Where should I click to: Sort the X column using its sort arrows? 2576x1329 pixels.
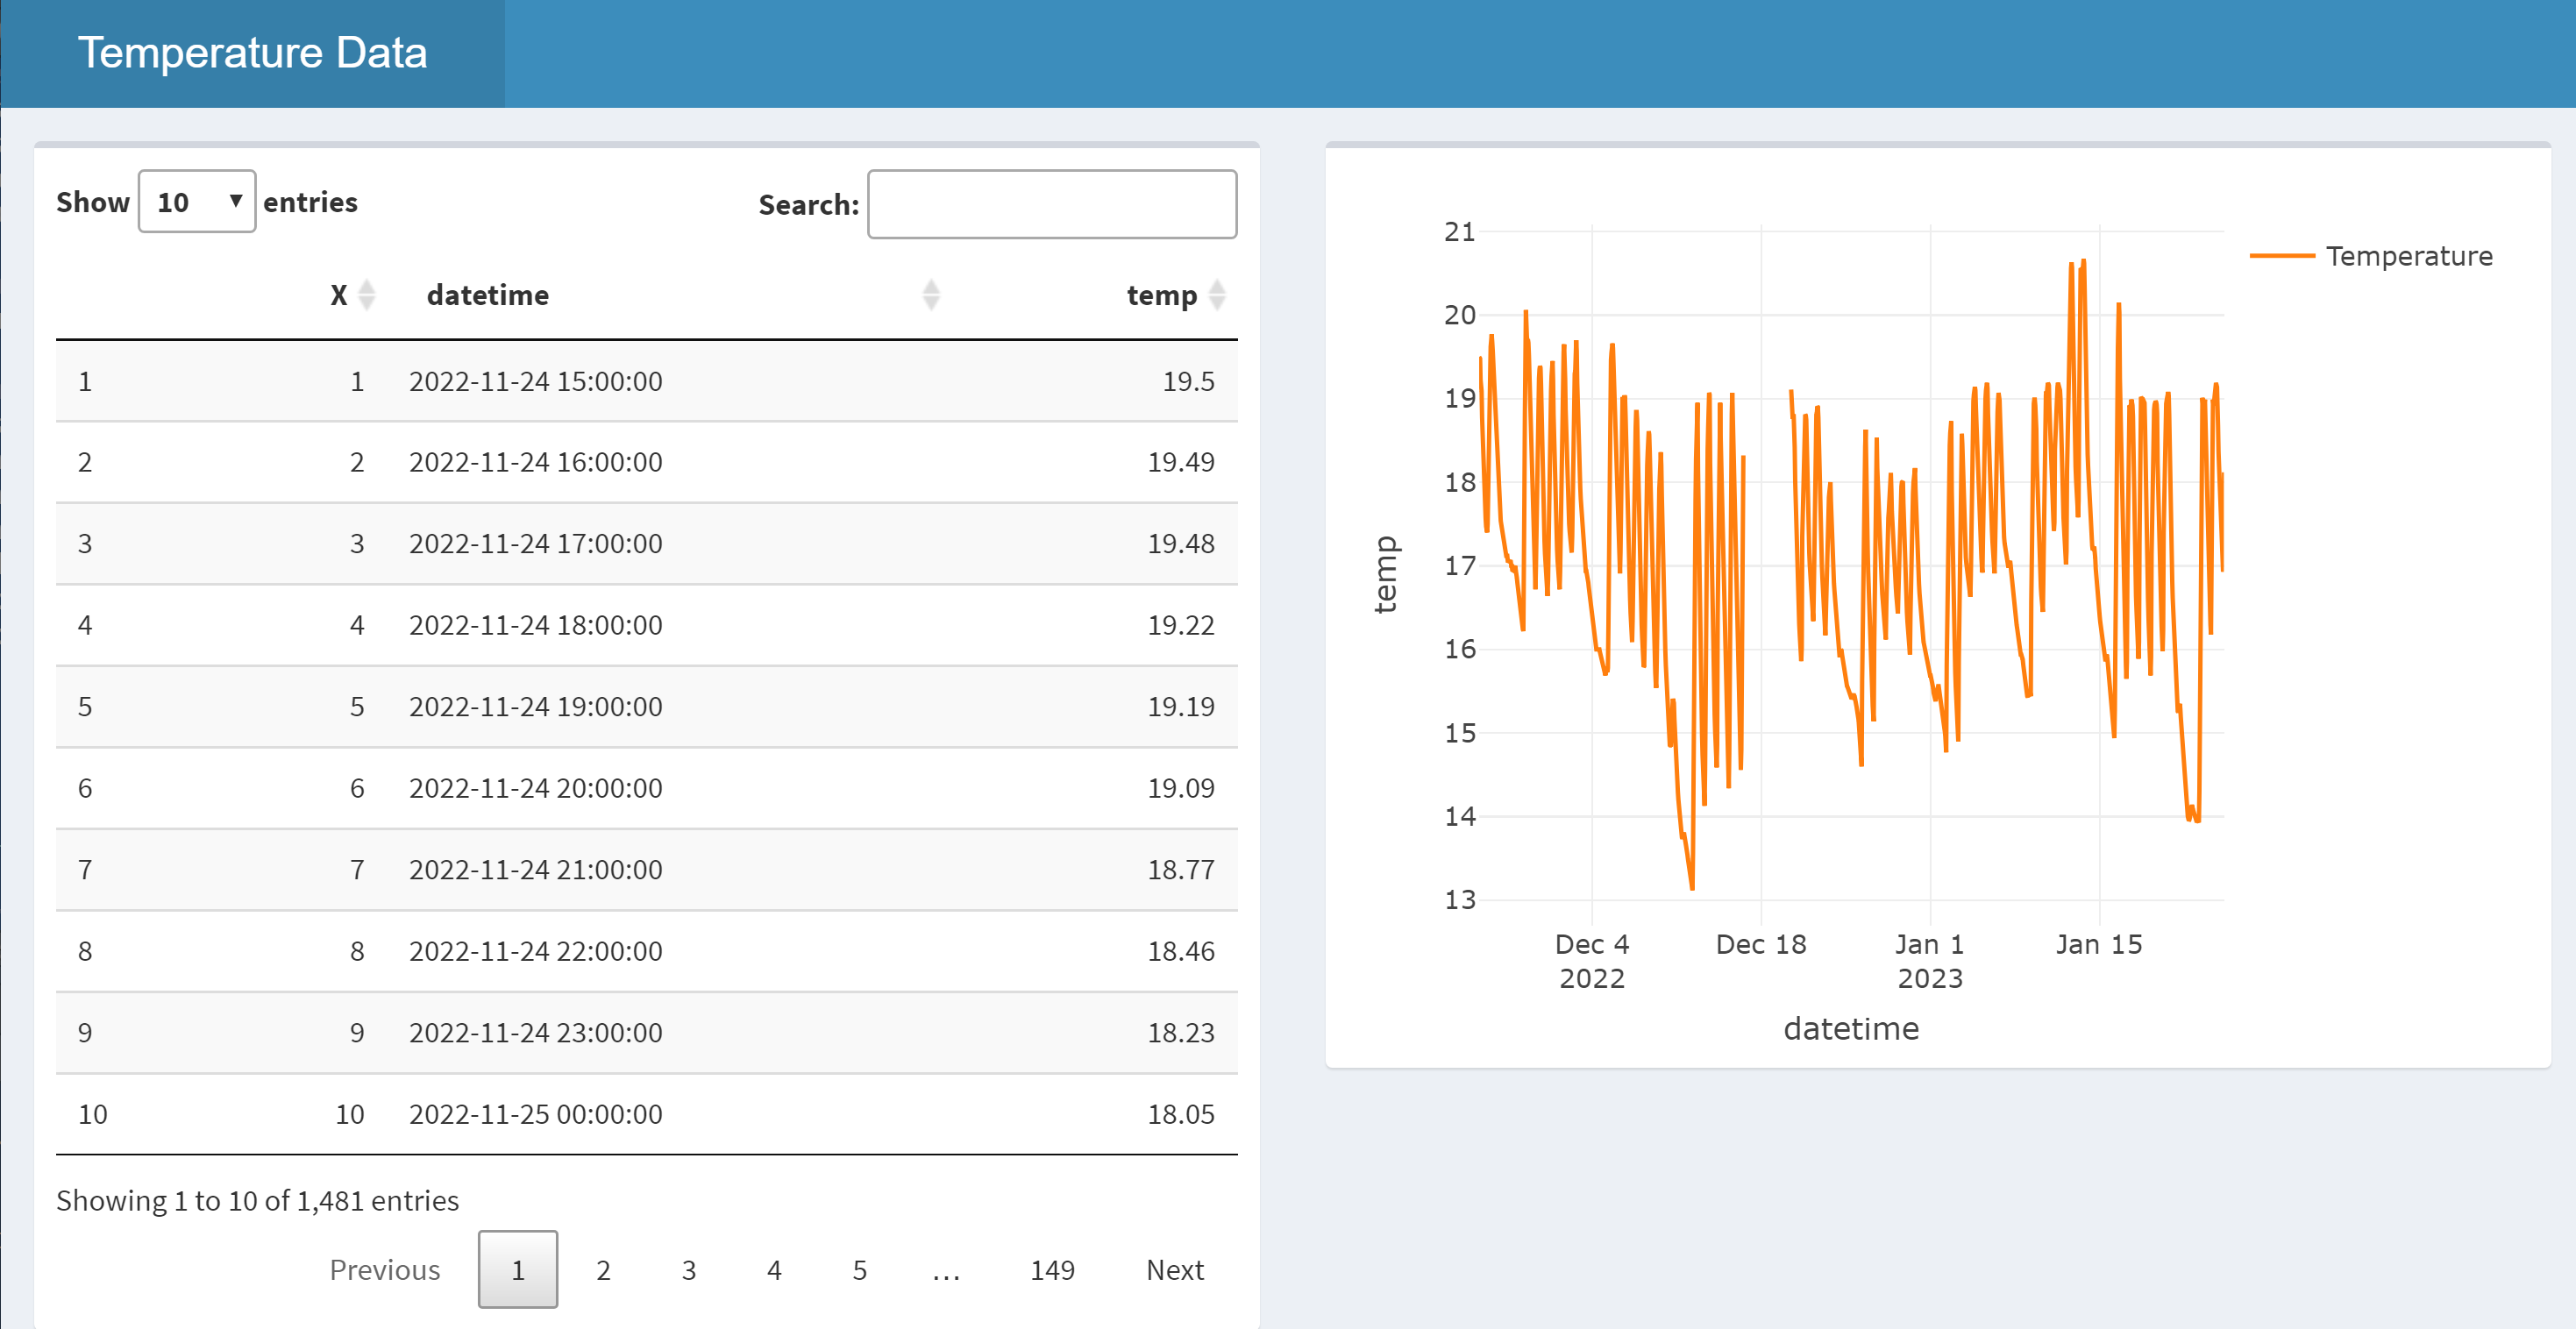coord(367,296)
